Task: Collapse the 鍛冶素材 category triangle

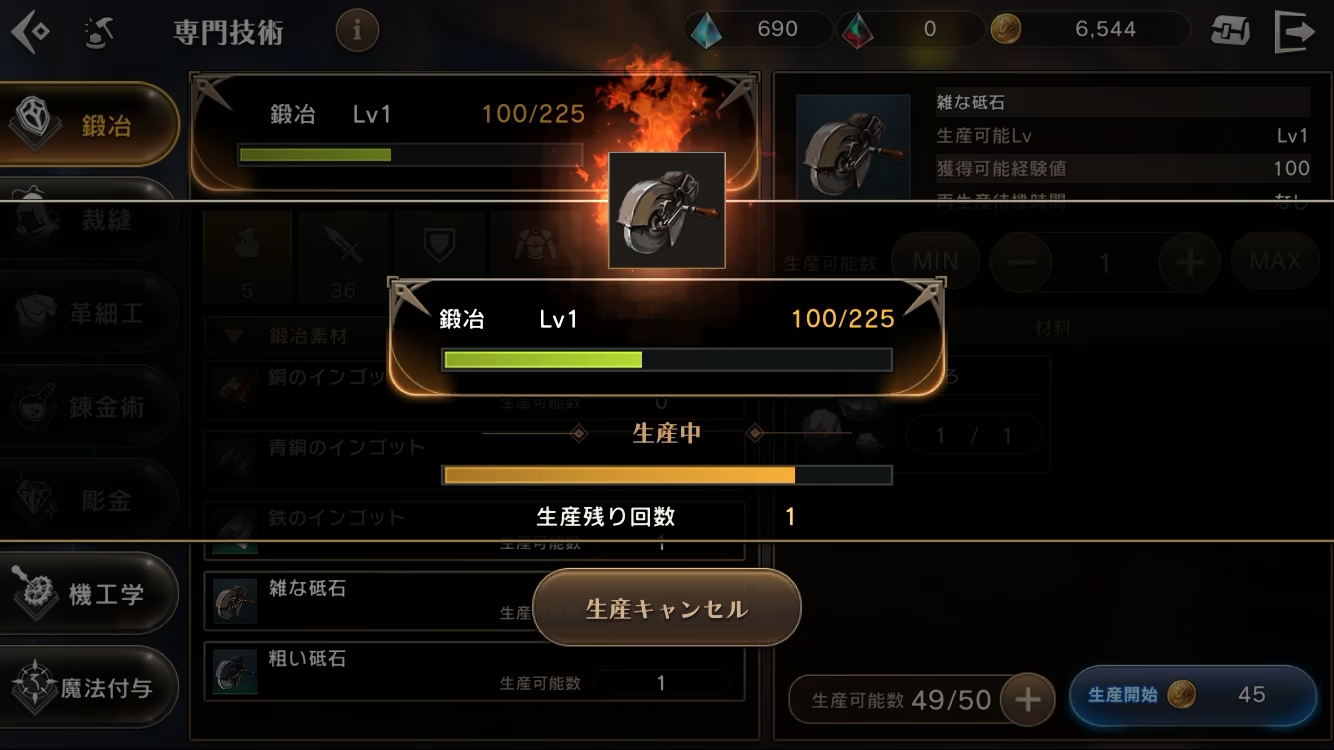Action: coord(235,337)
